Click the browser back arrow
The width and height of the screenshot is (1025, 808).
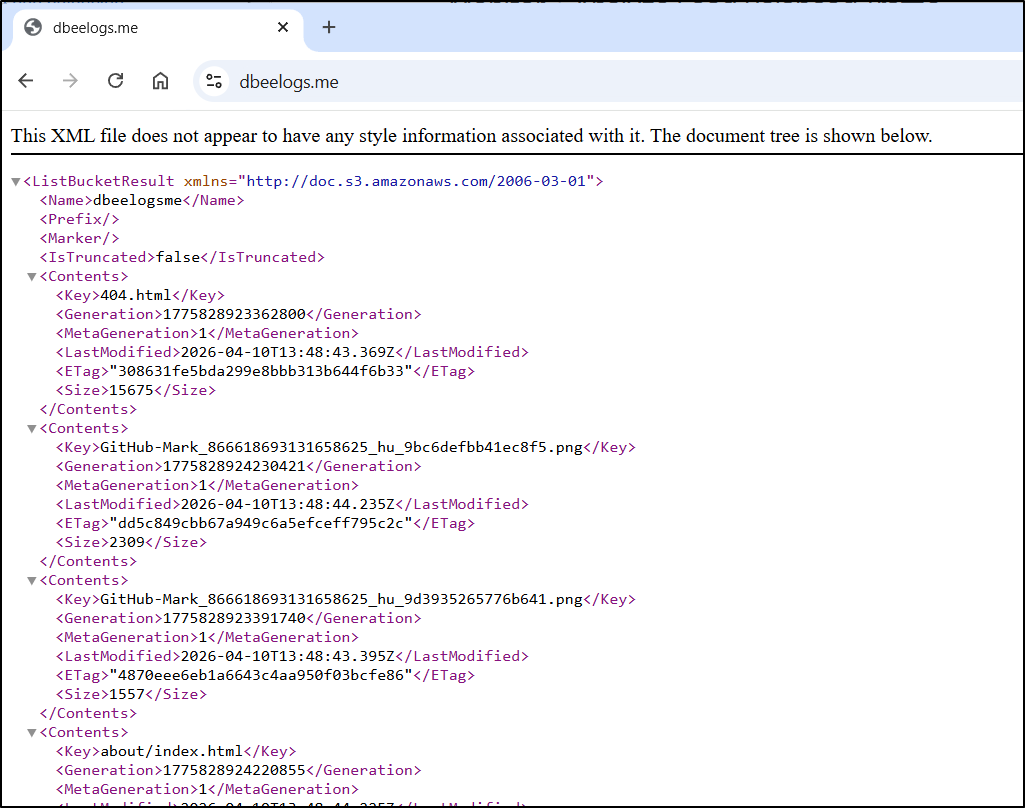coord(26,81)
